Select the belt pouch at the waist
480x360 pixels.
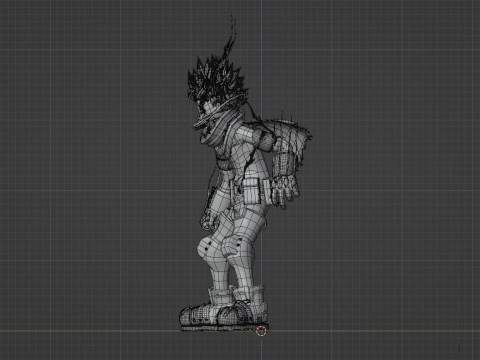tap(251, 191)
